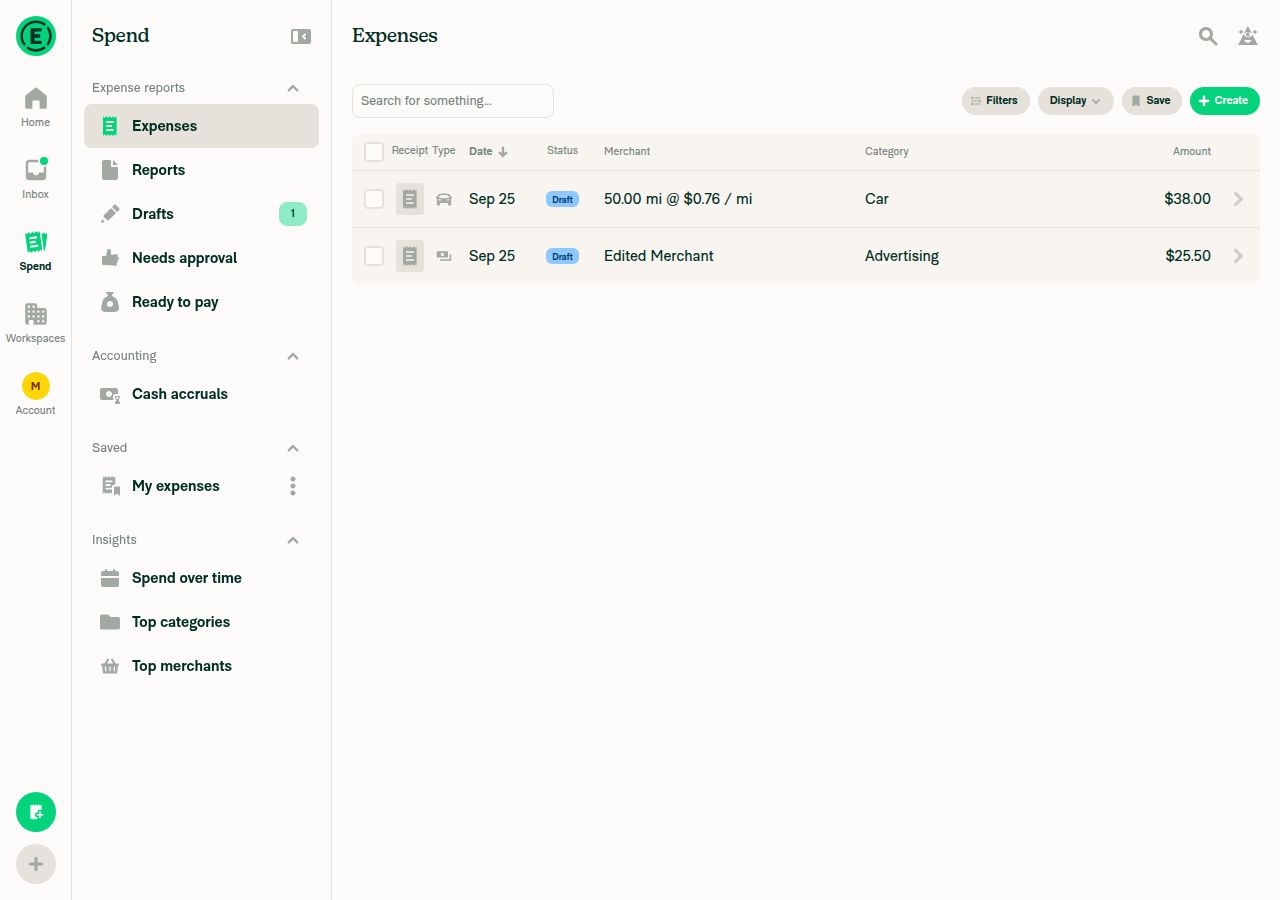Sort by the Amount column header
Viewport: 1280px width, 900px height.
point(1192,152)
